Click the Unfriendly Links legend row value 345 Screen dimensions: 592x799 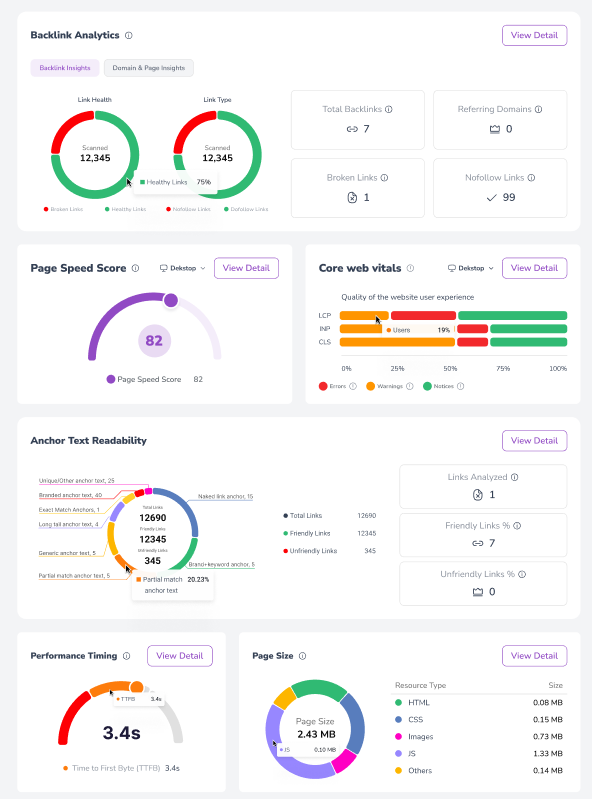click(370, 551)
